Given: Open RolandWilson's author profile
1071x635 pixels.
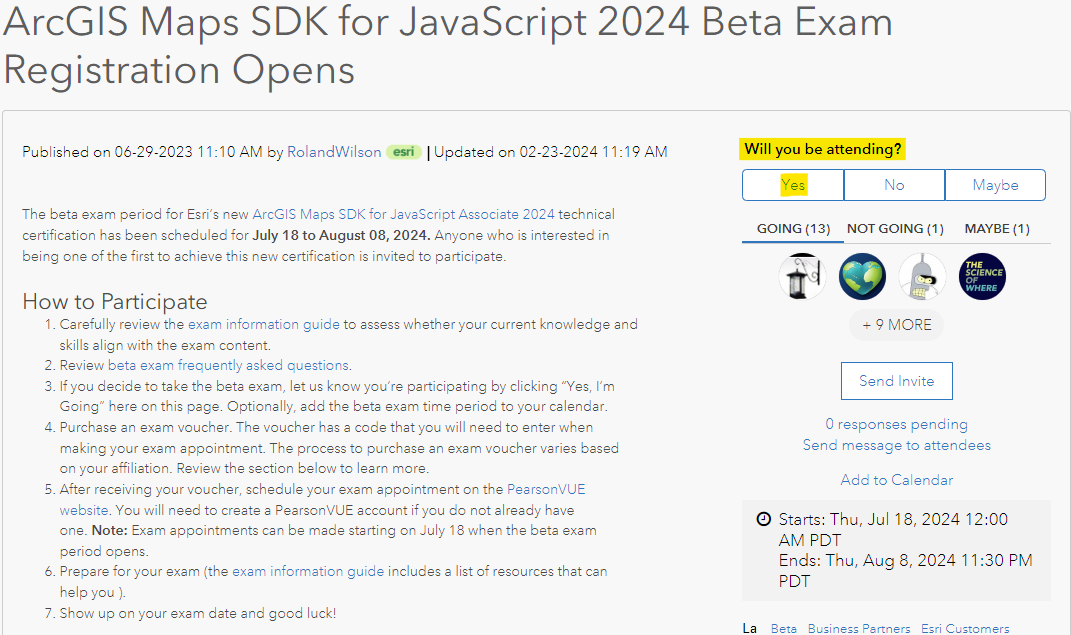Looking at the screenshot, I should (334, 152).
